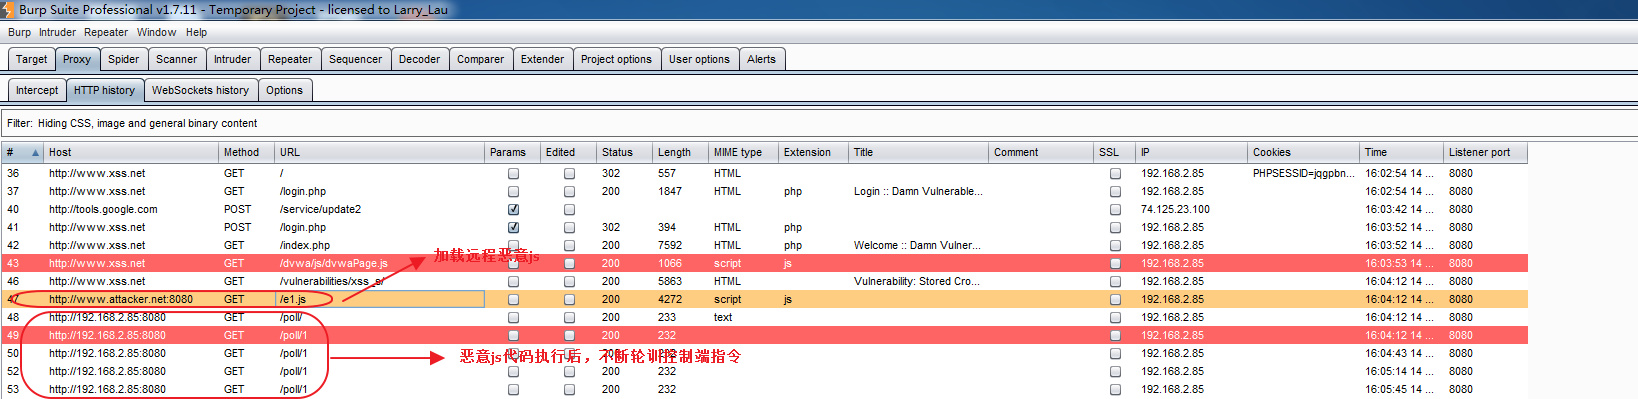The image size is (1638, 399).
Task: Toggle Params checkbox for POST /login.php row
Action: 513,228
